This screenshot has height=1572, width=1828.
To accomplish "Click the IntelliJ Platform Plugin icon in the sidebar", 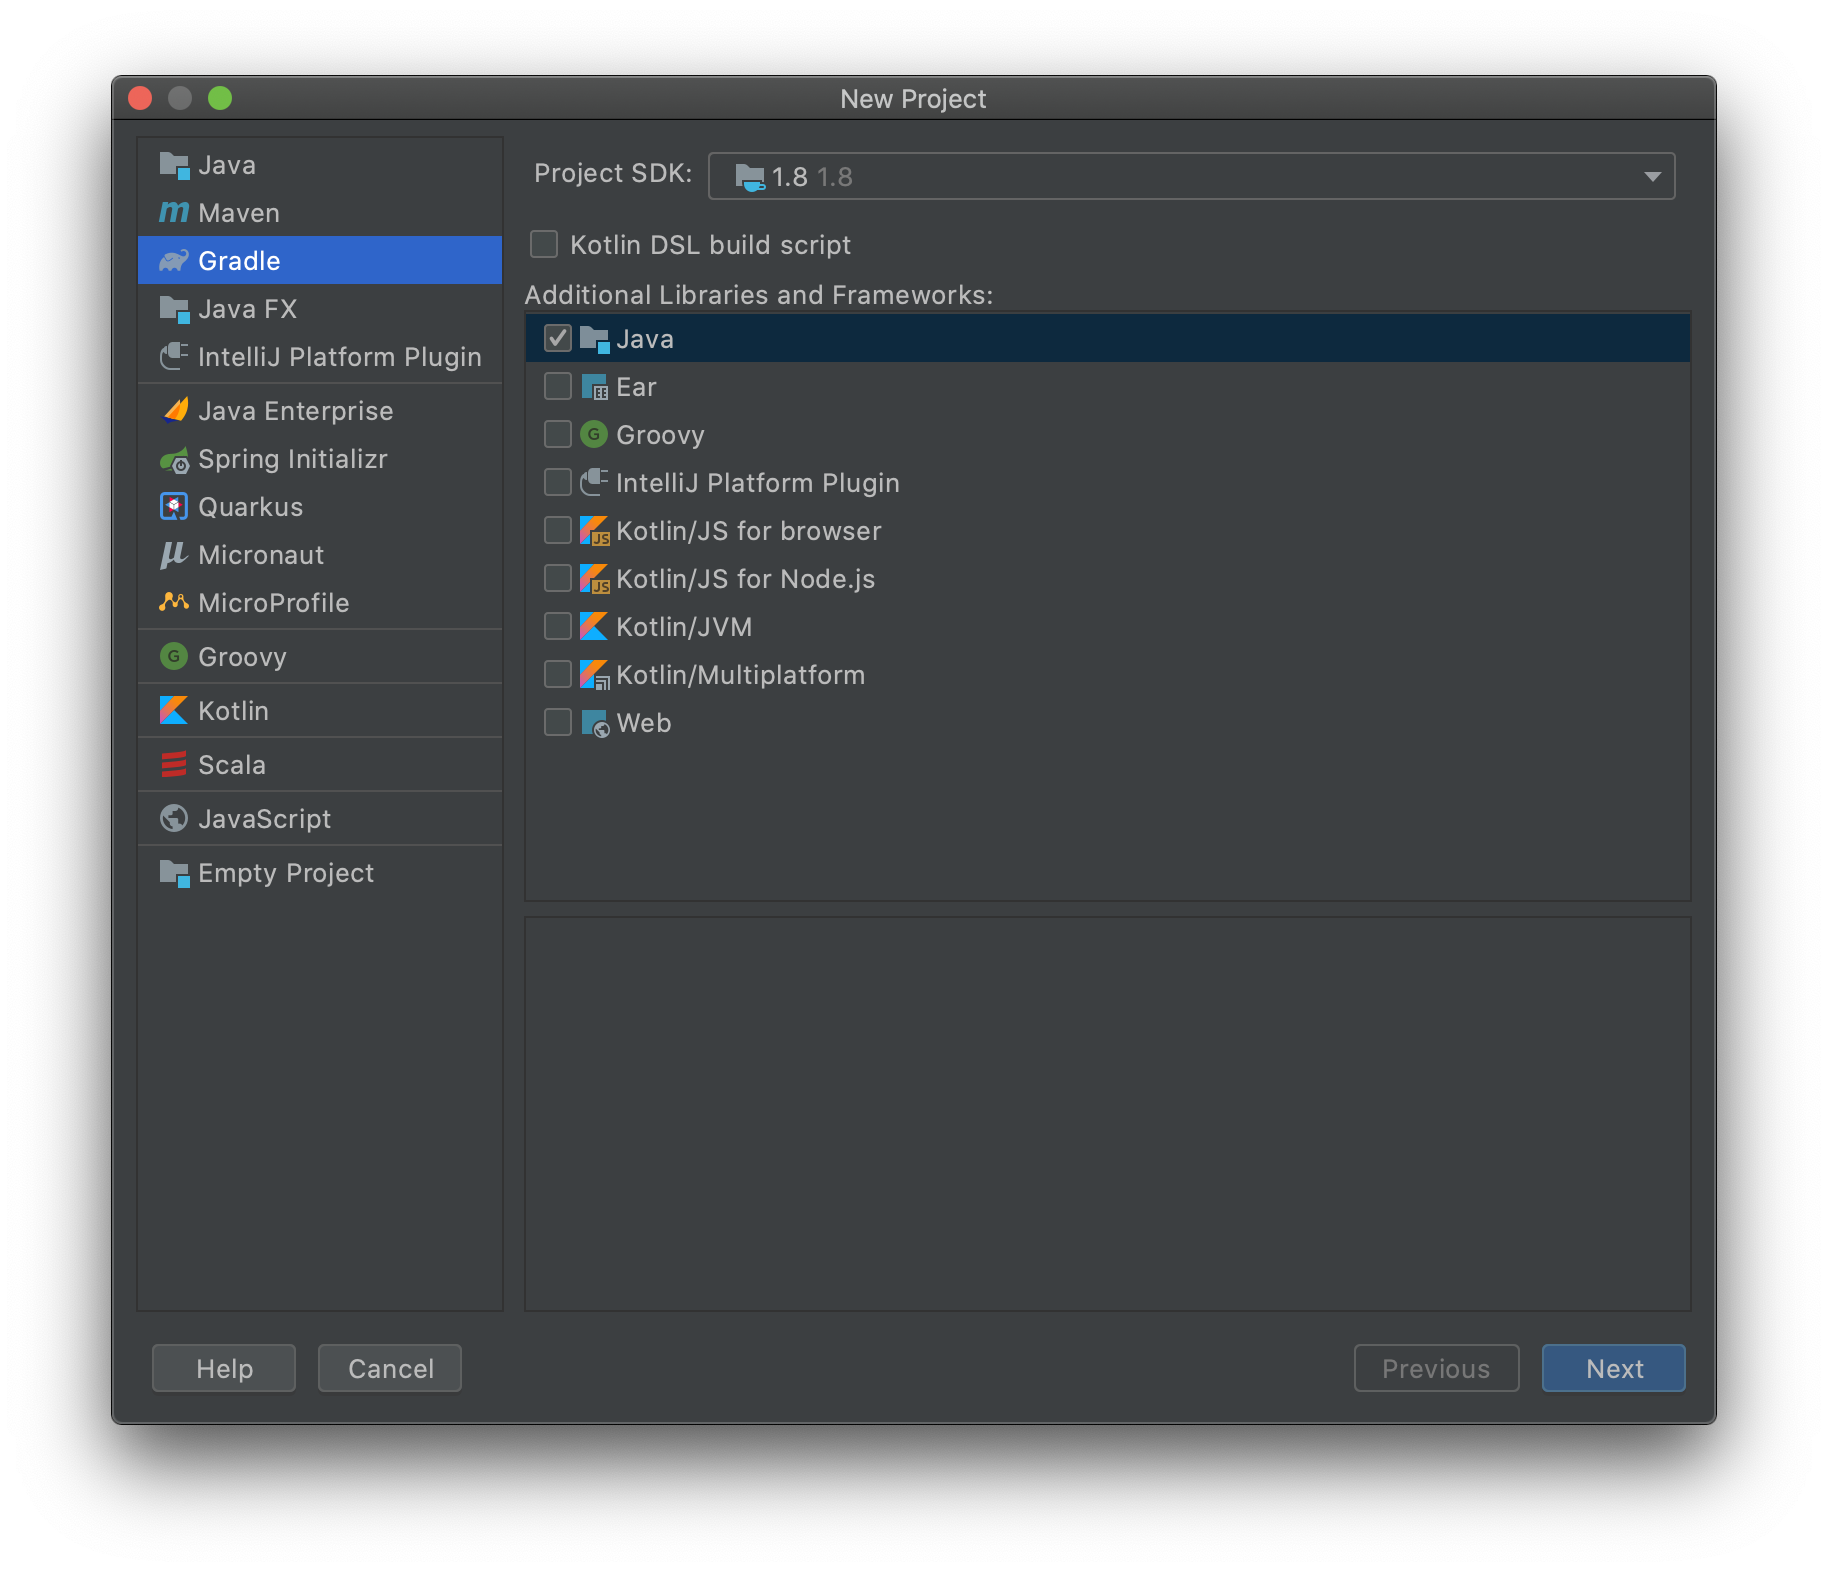I will 174,357.
